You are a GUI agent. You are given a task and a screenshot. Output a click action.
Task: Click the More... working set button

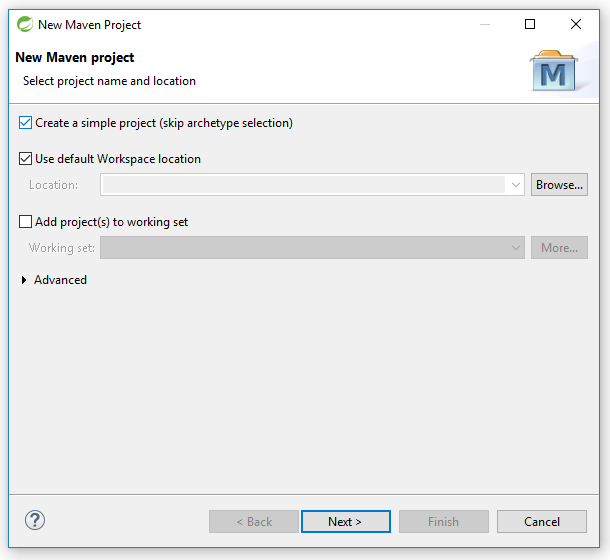coord(559,248)
